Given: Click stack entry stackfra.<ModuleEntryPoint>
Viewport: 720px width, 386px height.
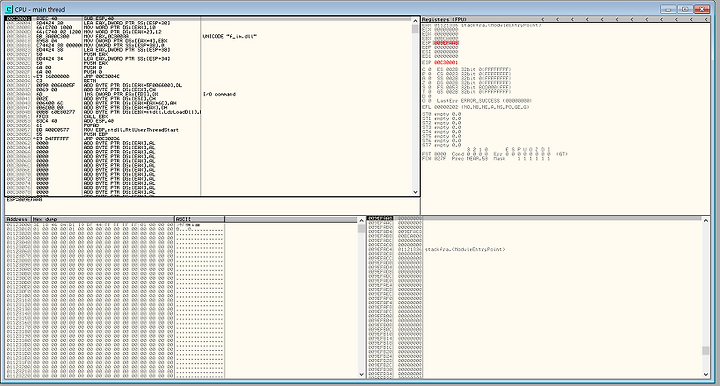Looking at the screenshot, I should click(465, 250).
